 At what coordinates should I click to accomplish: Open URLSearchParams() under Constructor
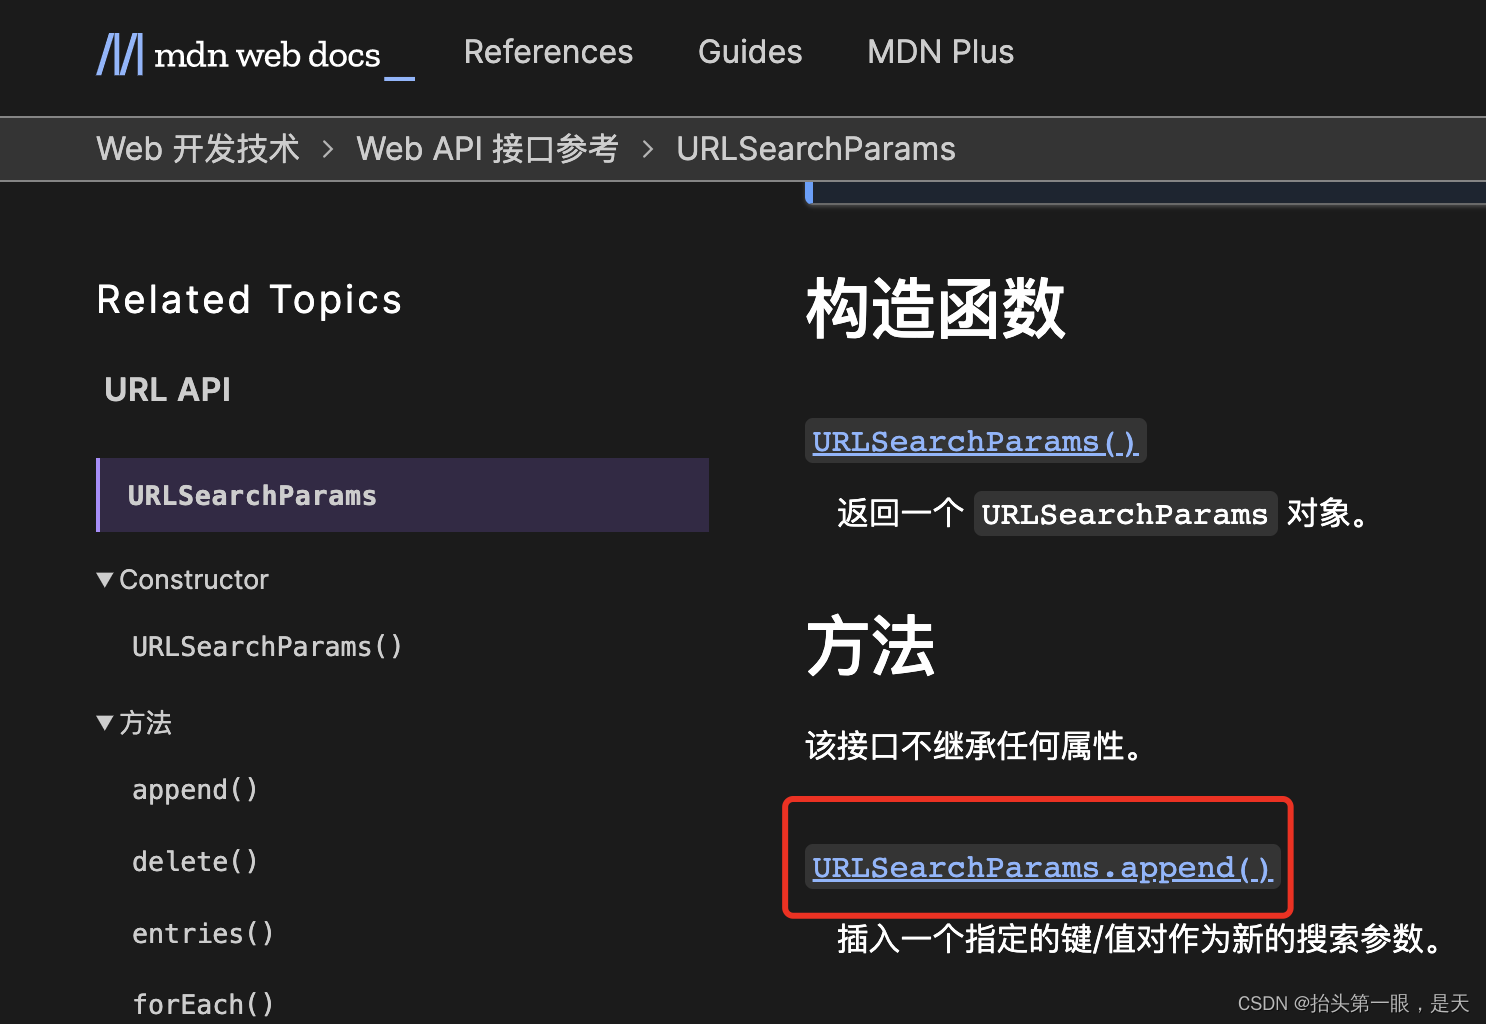click(x=266, y=646)
